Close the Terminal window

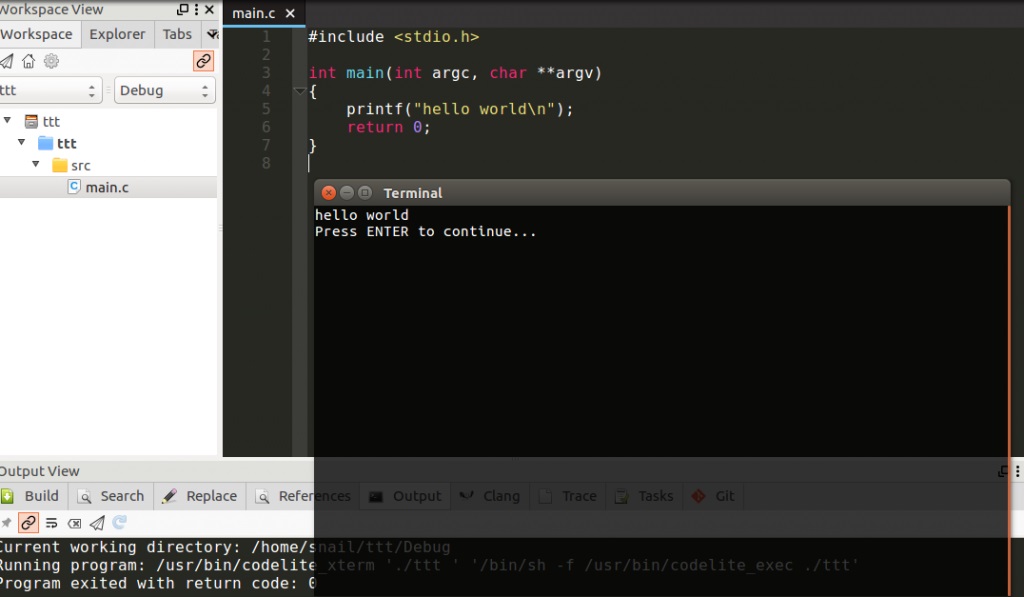coord(328,193)
